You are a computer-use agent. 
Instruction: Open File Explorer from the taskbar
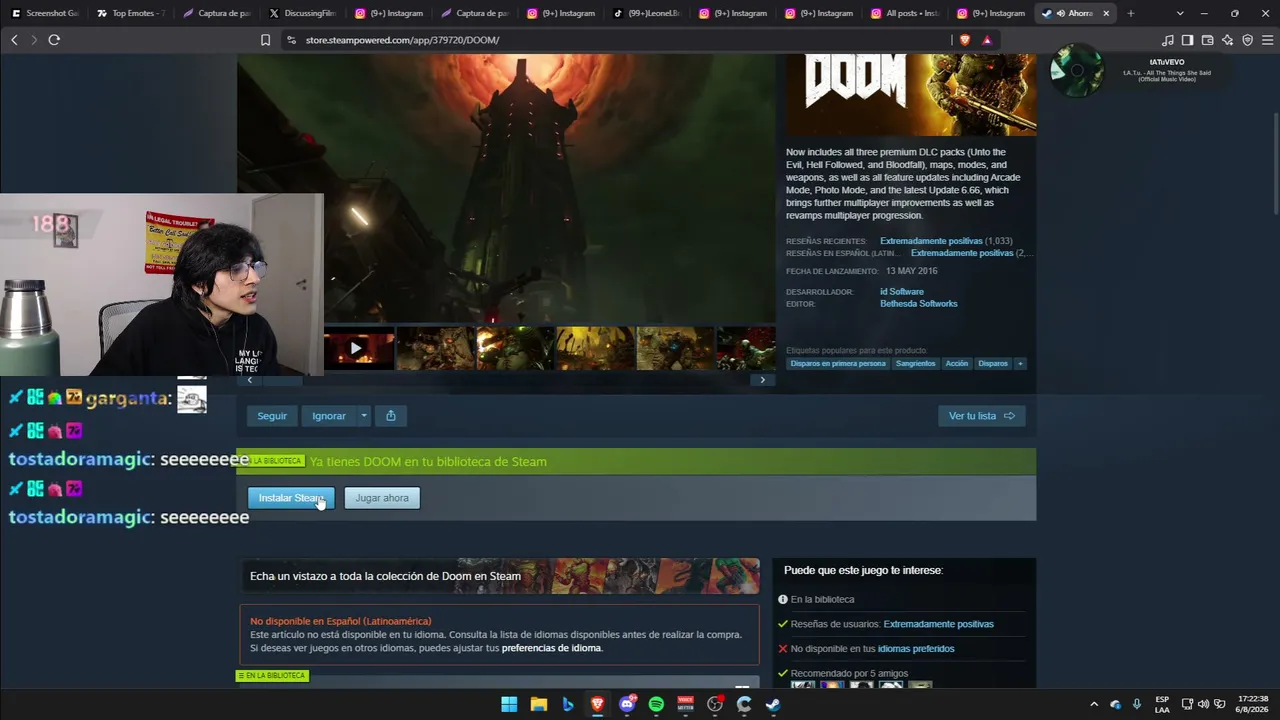(538, 704)
